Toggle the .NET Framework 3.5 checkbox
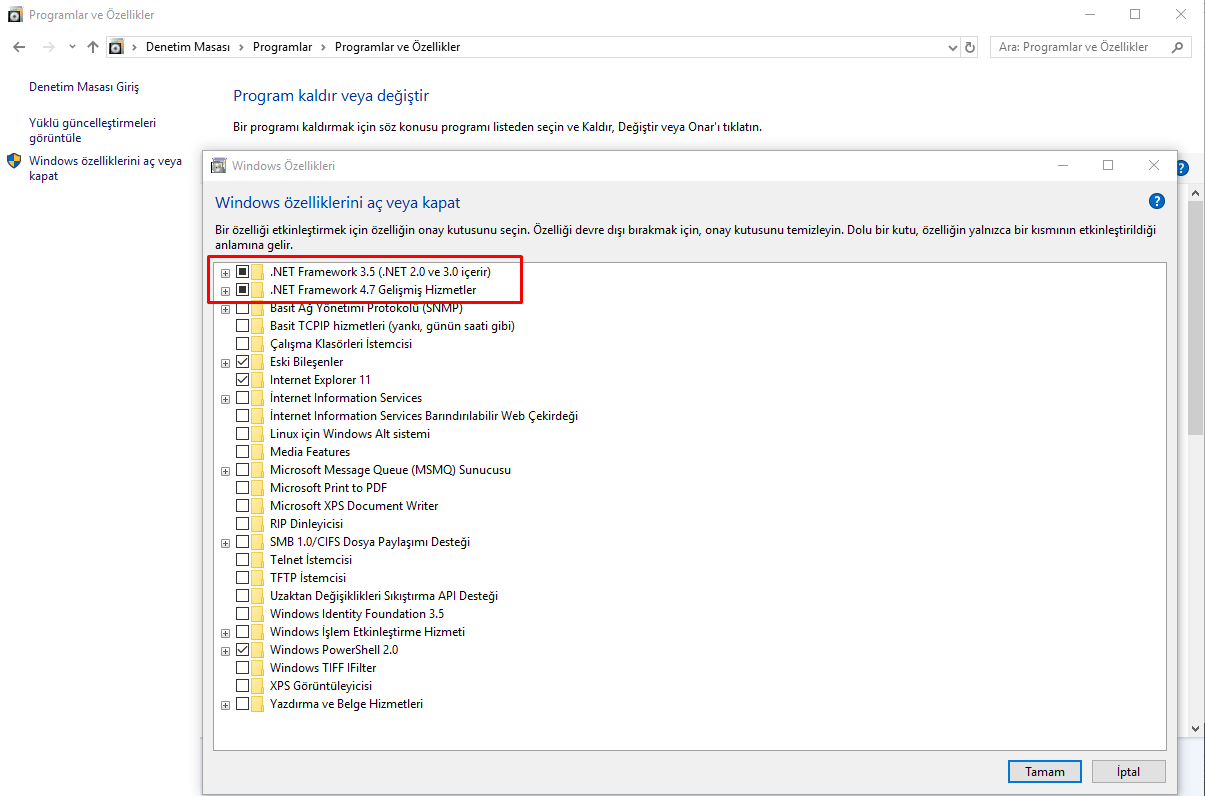This screenshot has height=796, width=1205. [242, 272]
